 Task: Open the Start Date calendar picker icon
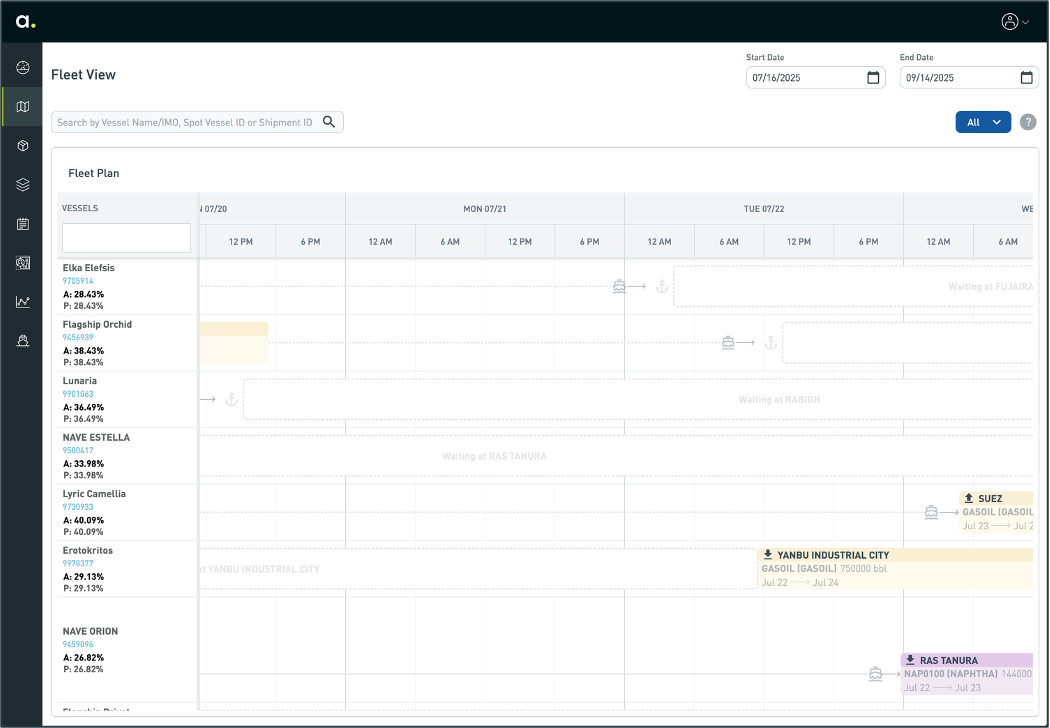pyautogui.click(x=873, y=78)
